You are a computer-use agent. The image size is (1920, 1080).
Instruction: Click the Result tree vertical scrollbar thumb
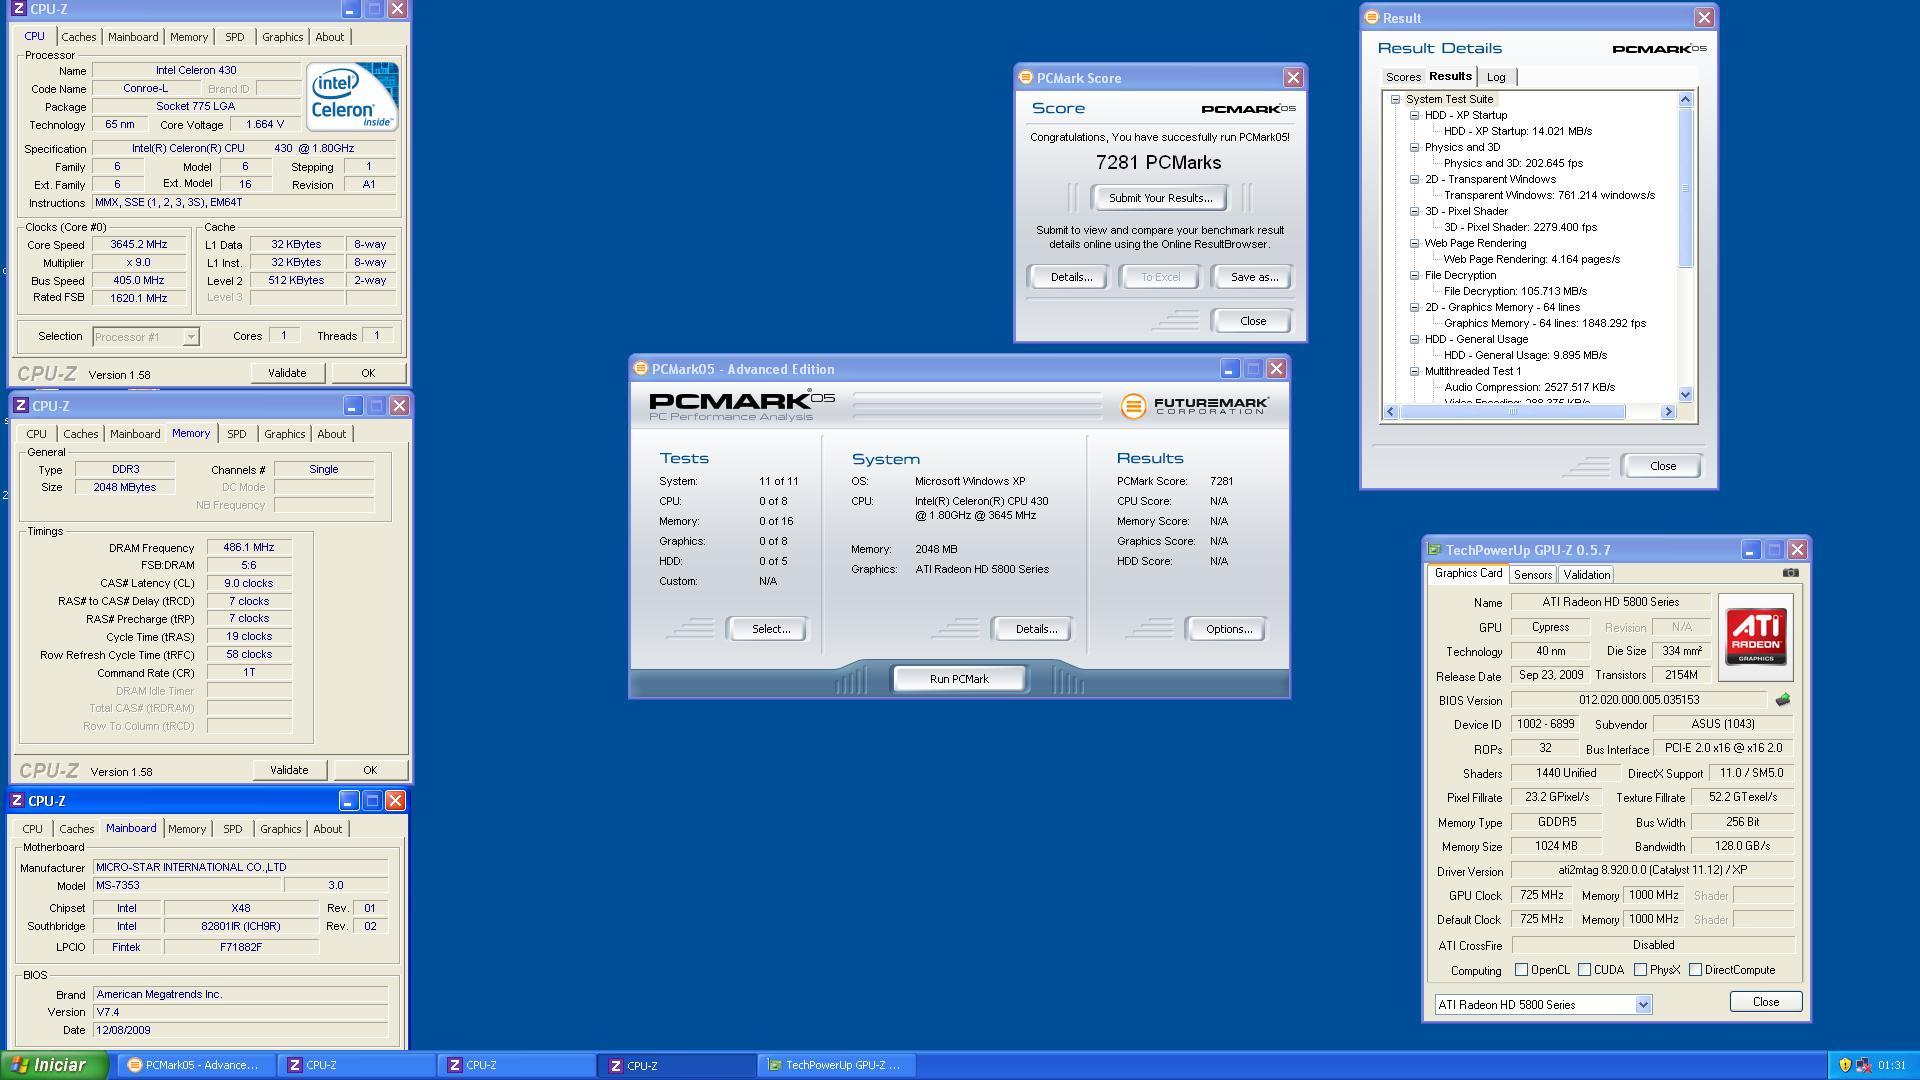pos(1685,188)
